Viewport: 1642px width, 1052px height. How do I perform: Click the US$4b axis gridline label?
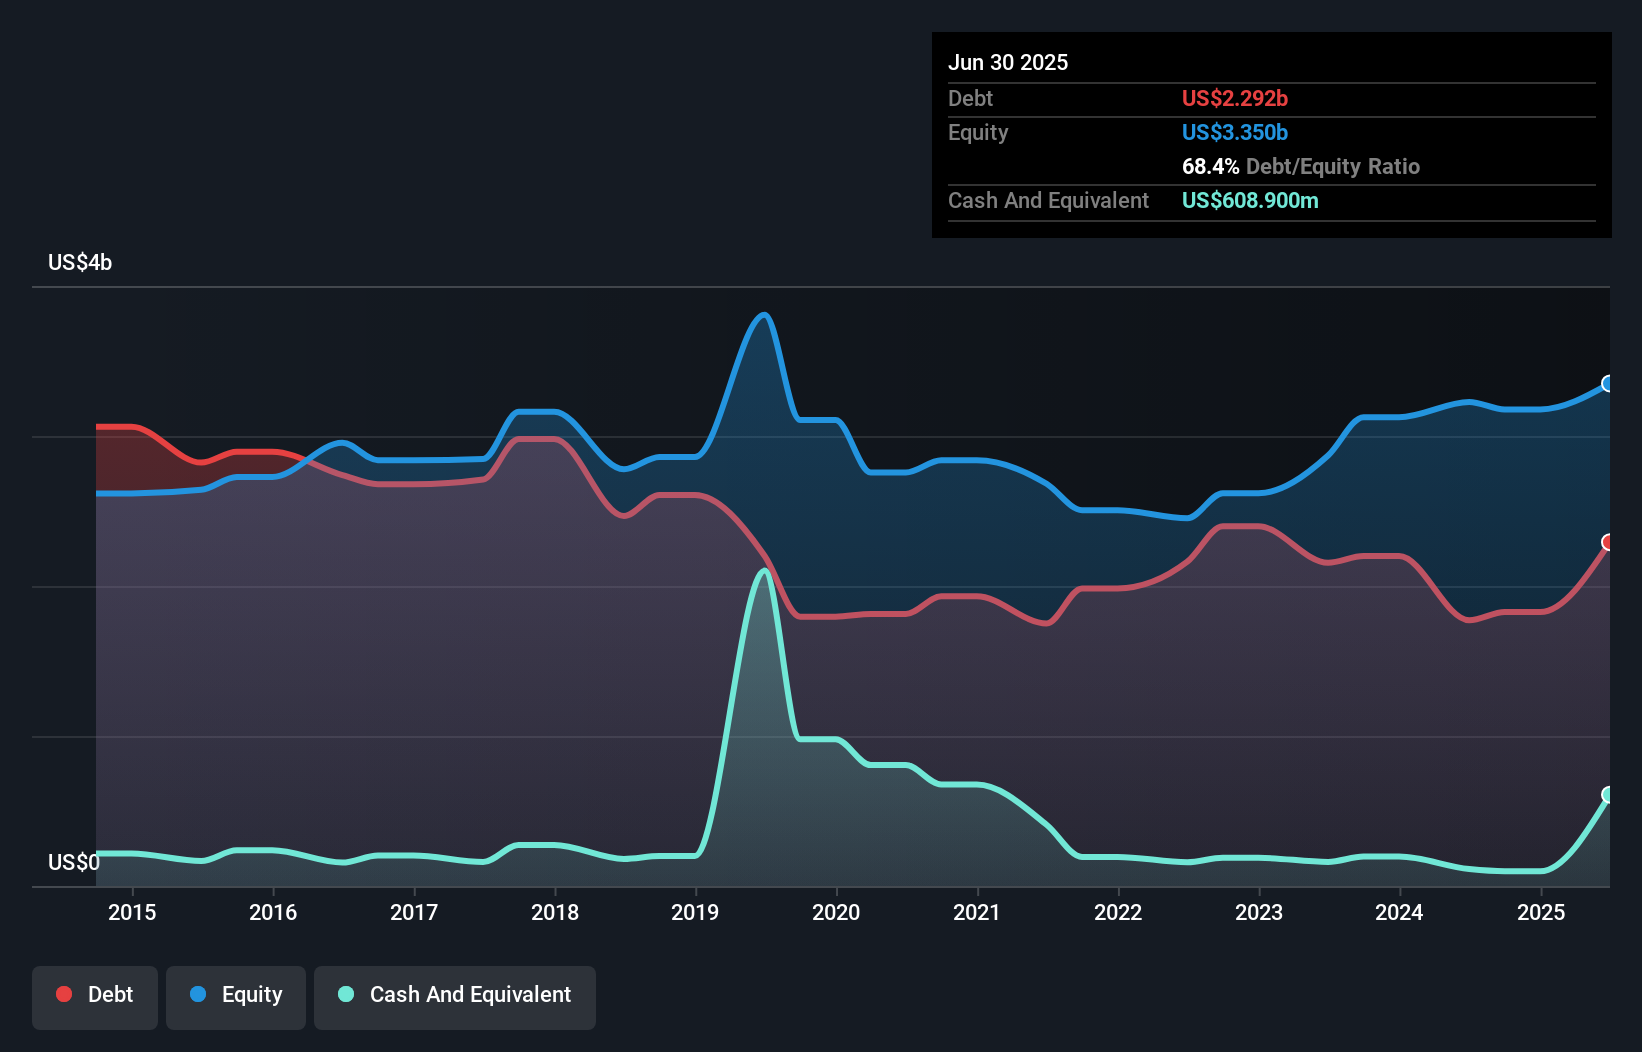80,262
